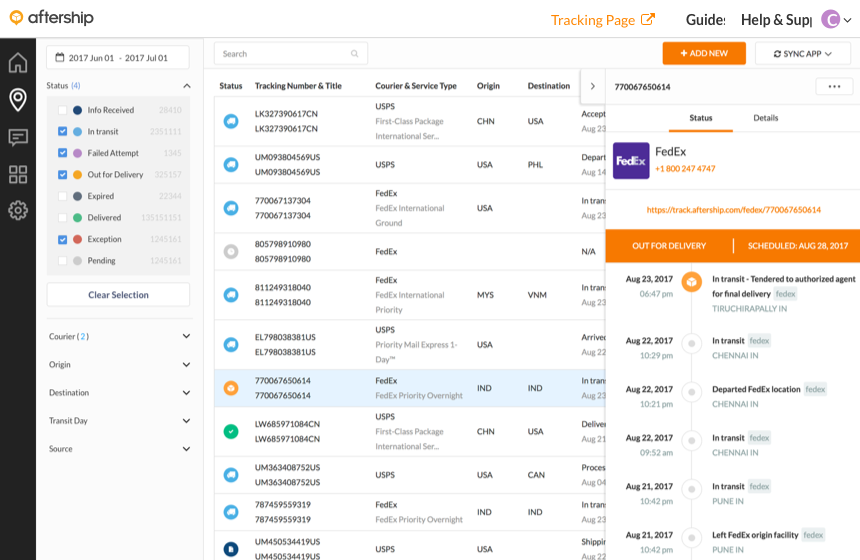The image size is (860, 560).
Task: Click the external link icon beside Tracking Page
Action: tap(648, 19)
